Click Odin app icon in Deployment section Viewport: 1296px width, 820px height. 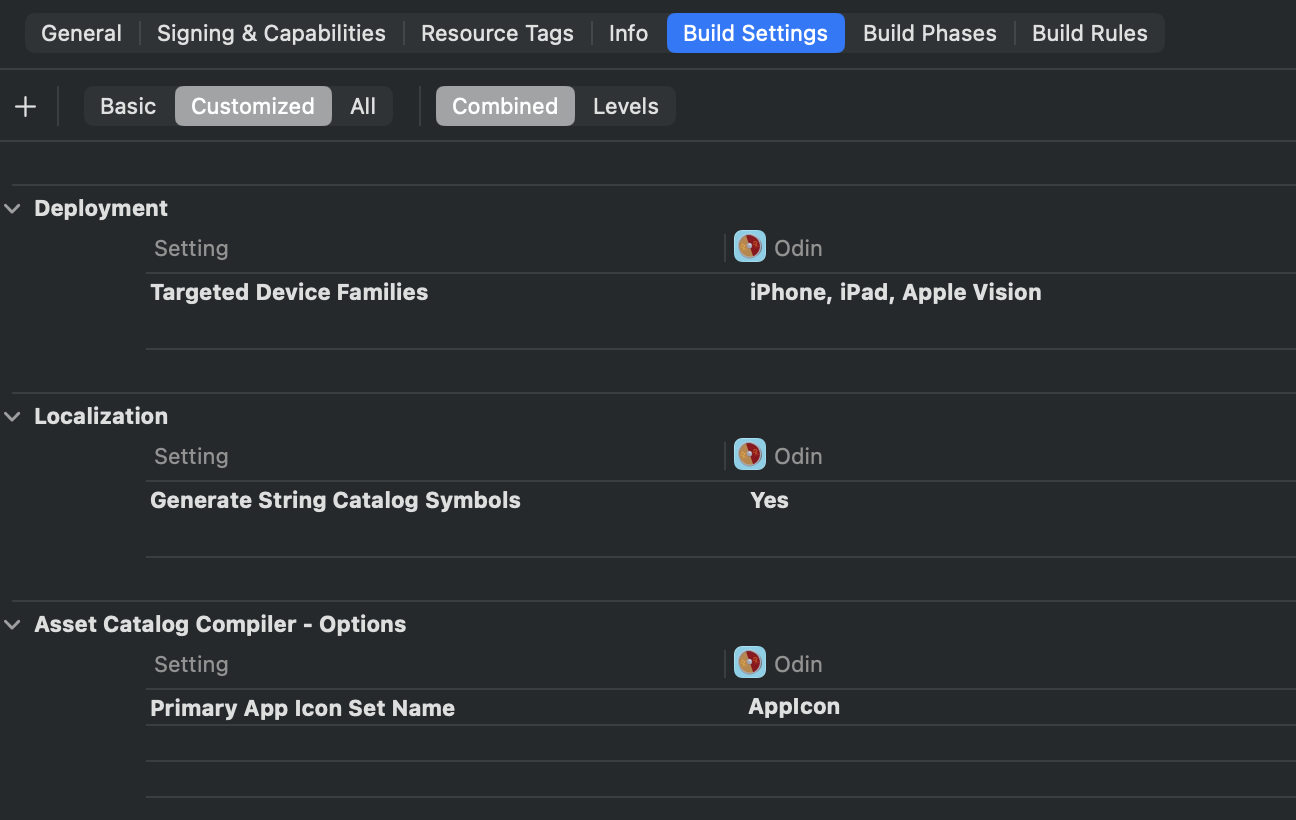pyautogui.click(x=749, y=247)
